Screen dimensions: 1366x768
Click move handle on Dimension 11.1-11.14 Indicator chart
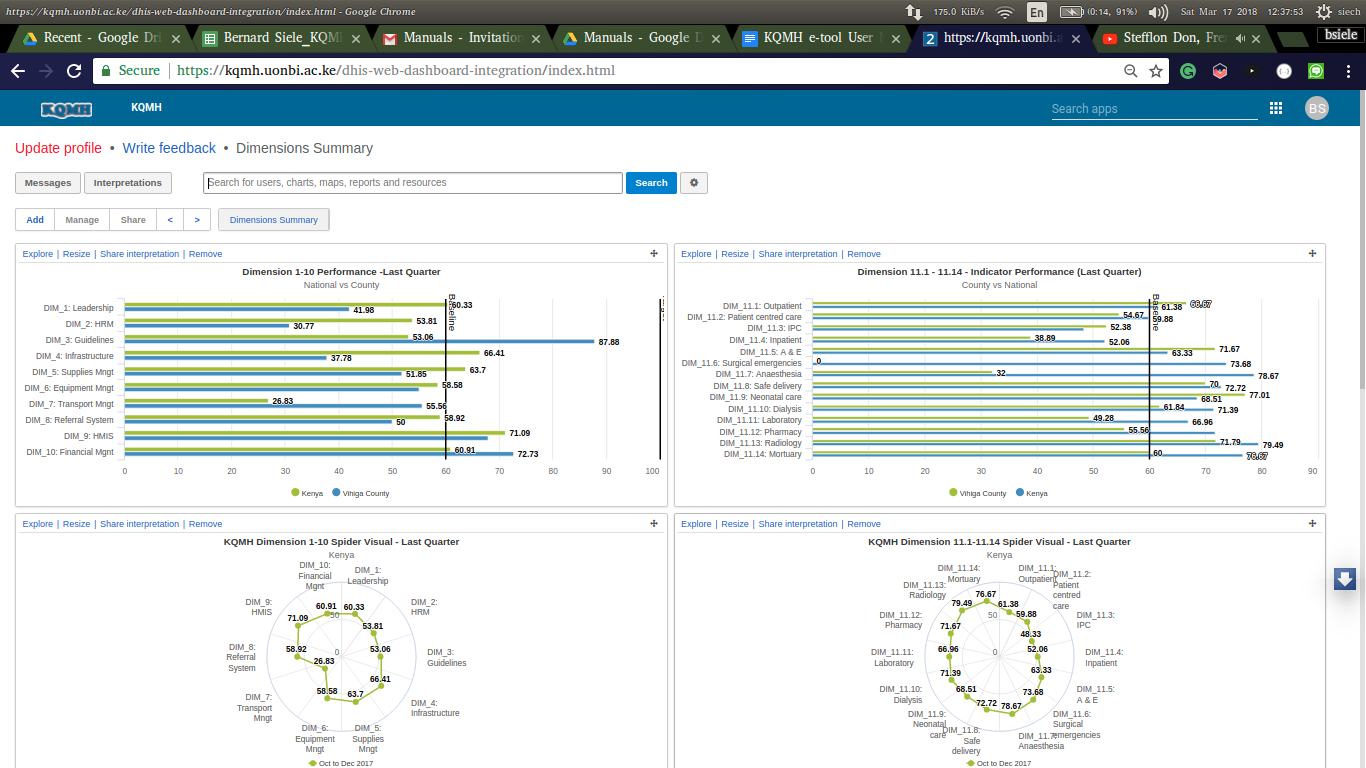[1312, 254]
